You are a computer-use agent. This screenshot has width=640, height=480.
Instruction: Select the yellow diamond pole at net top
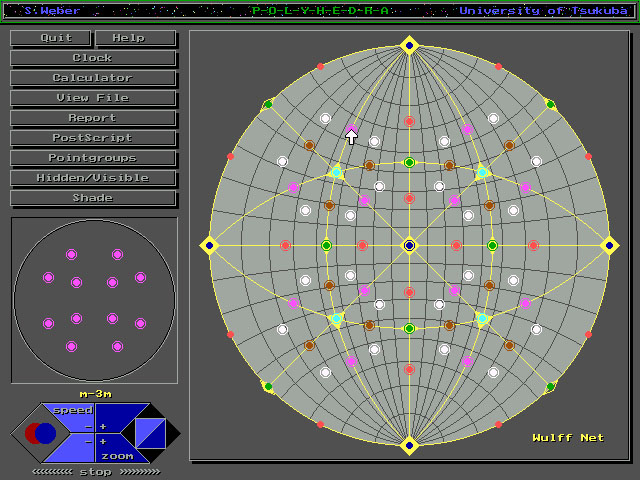click(409, 46)
